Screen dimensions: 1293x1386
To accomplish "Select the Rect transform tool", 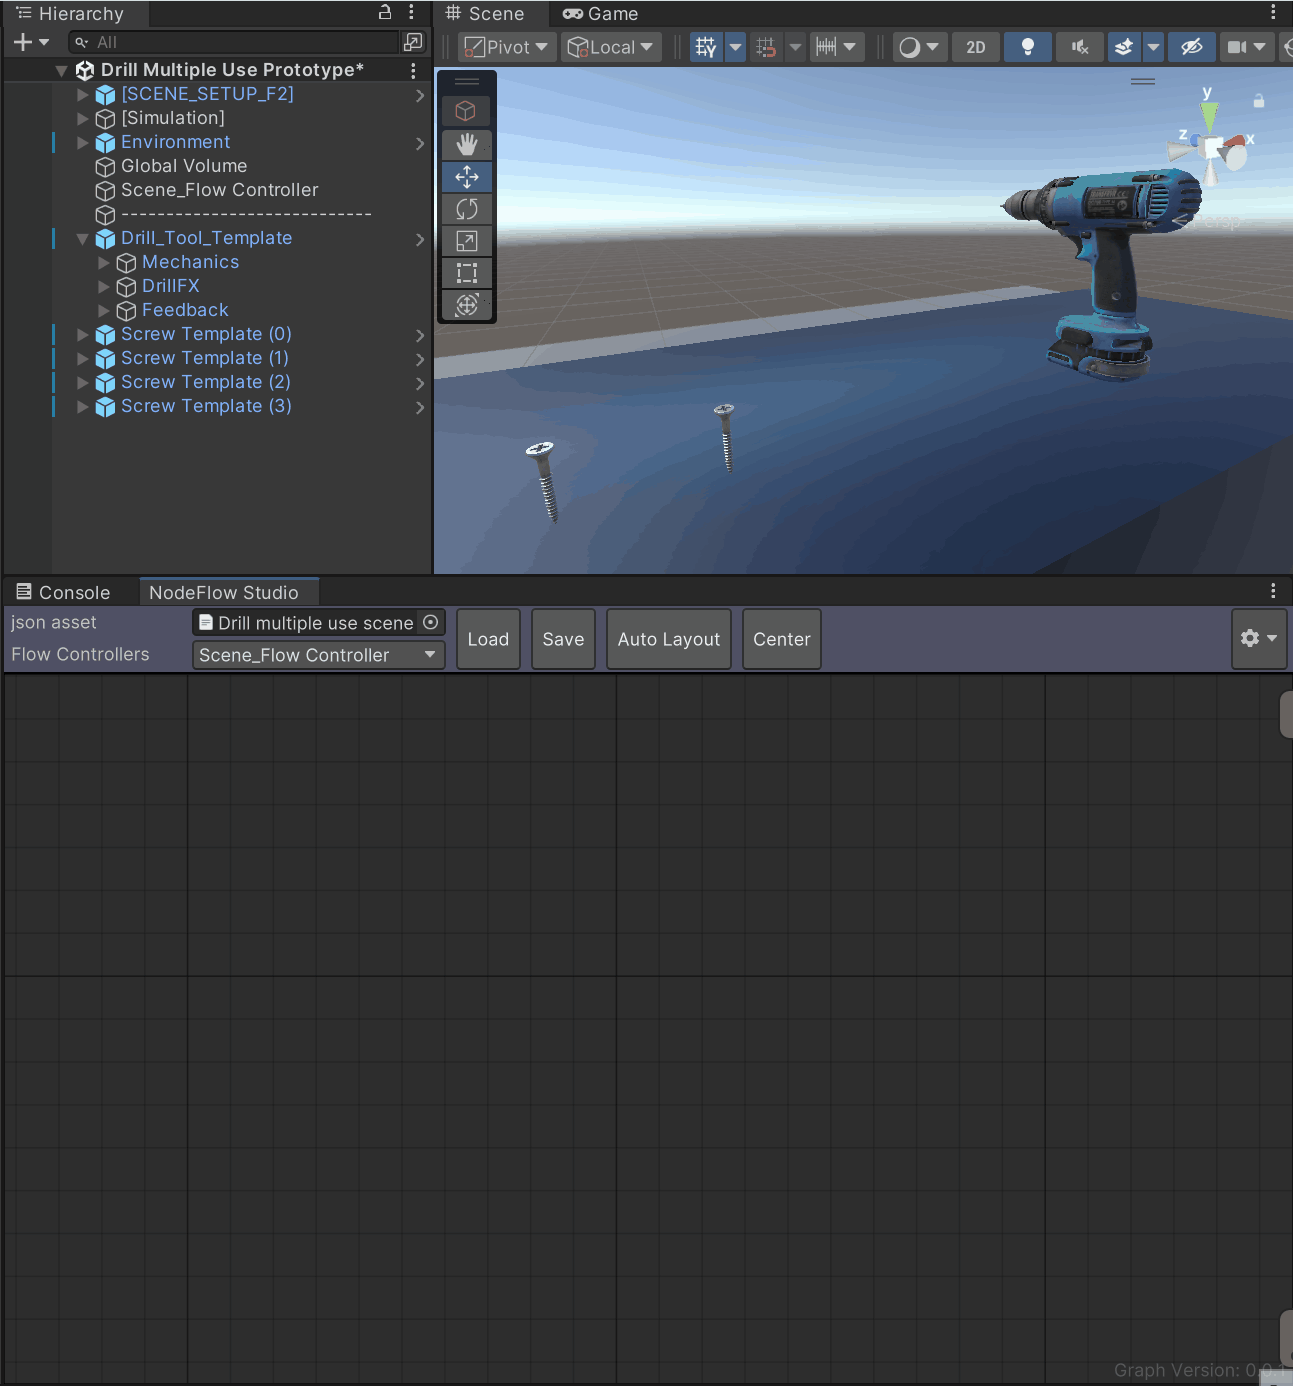I will tap(466, 273).
